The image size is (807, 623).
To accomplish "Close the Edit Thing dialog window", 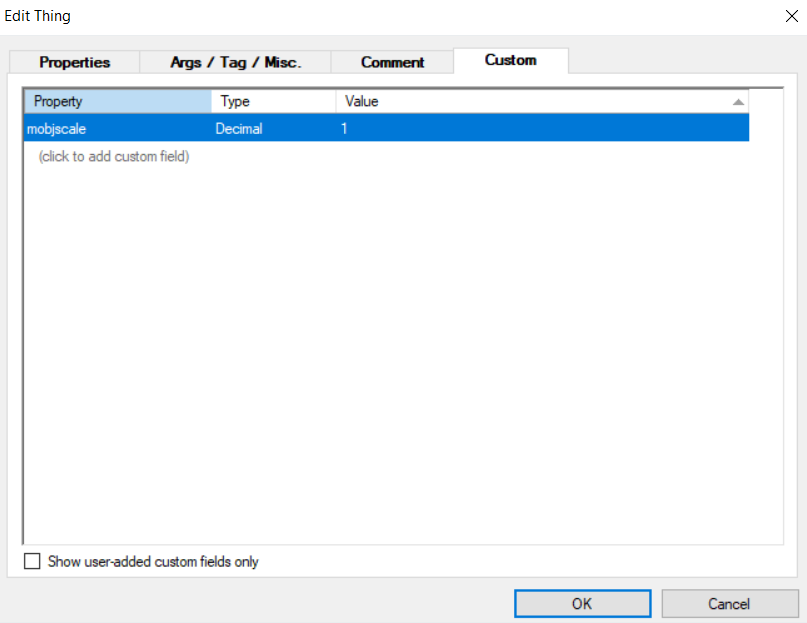I will 792,16.
